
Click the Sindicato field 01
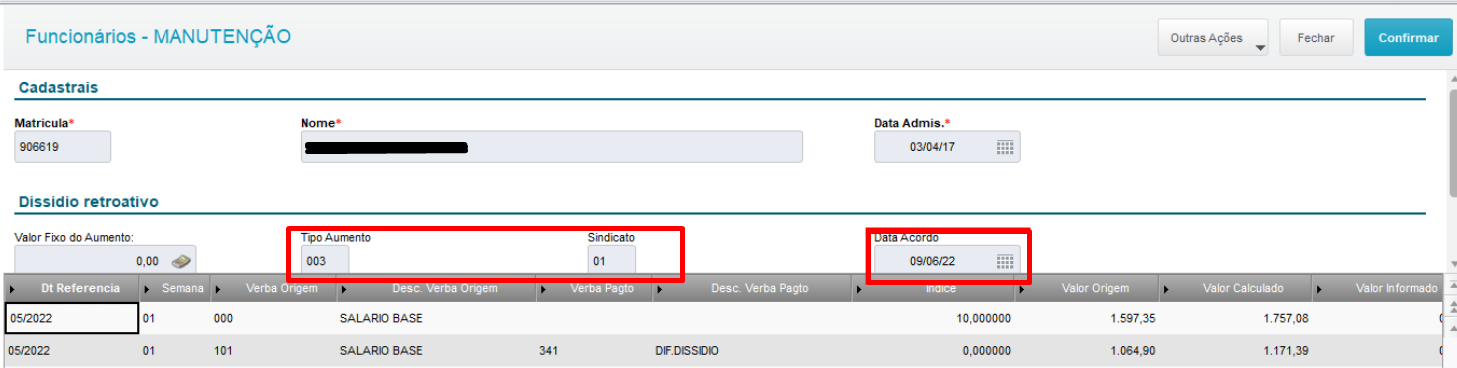612,261
